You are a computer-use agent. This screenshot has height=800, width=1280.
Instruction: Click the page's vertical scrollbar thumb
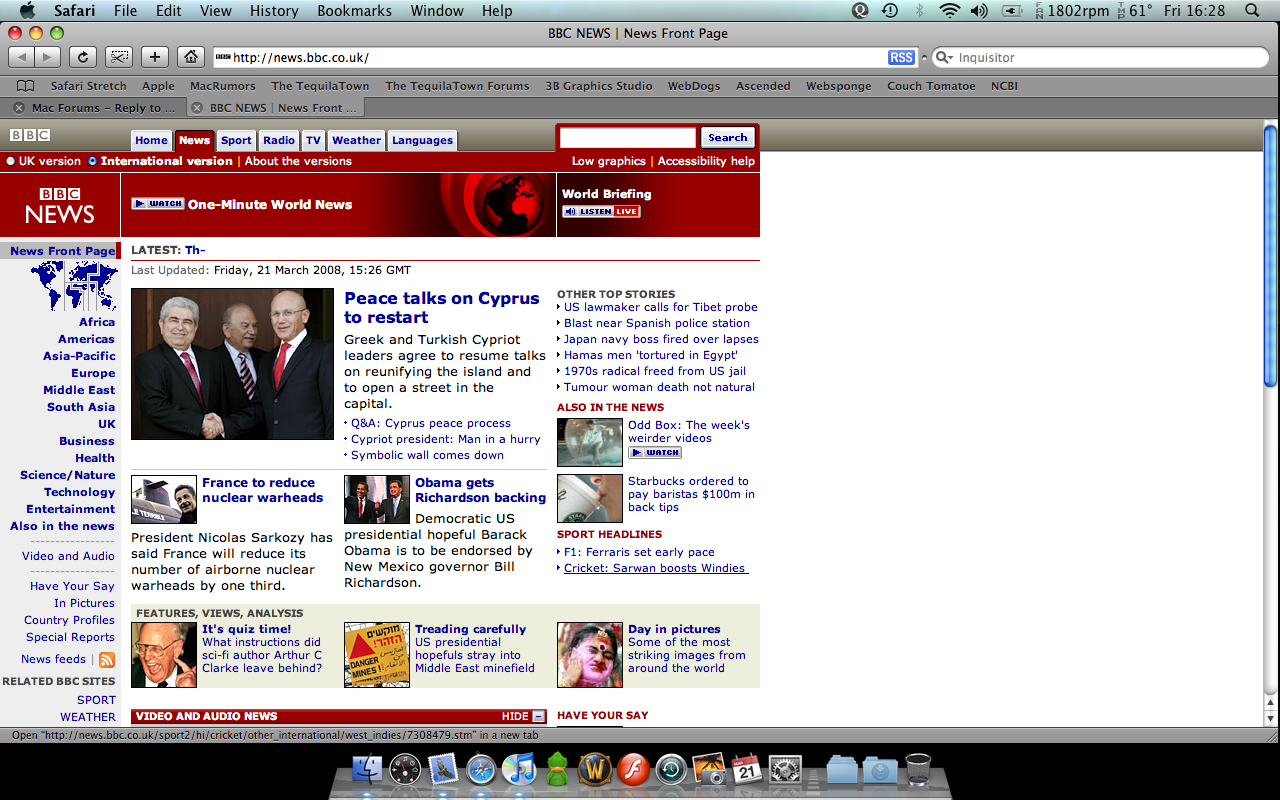click(1271, 257)
